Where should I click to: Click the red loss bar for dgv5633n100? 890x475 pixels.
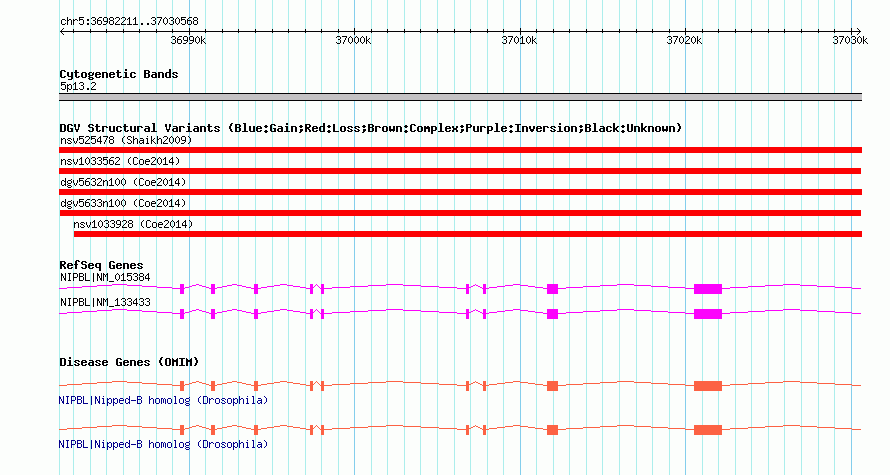[460, 213]
